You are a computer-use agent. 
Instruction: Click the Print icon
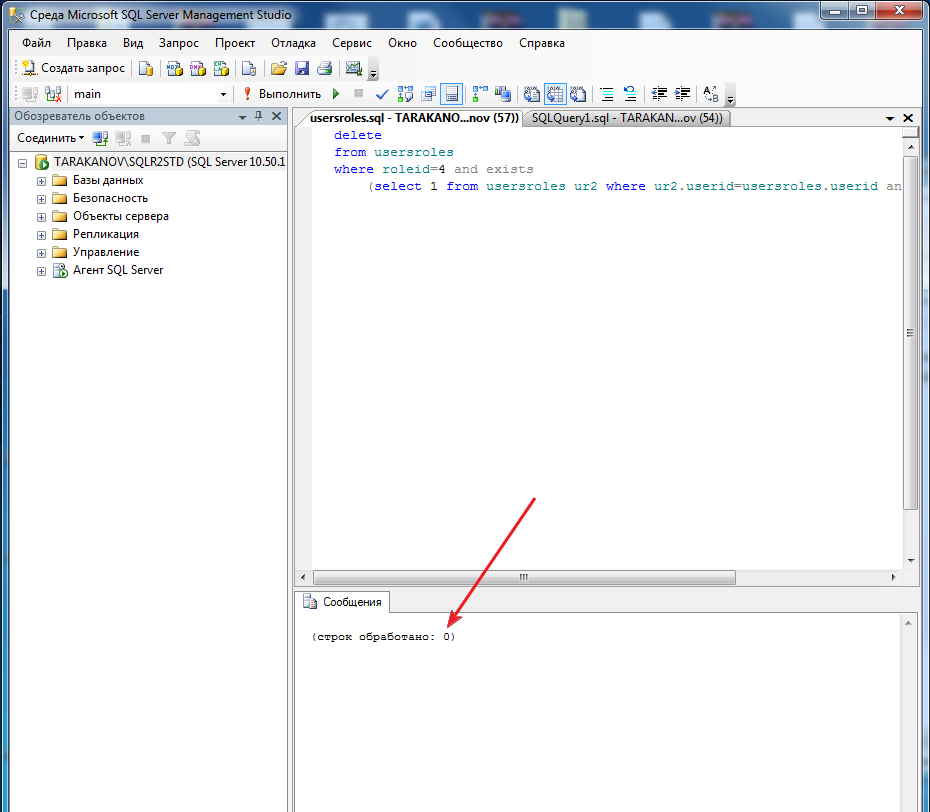[x=324, y=68]
